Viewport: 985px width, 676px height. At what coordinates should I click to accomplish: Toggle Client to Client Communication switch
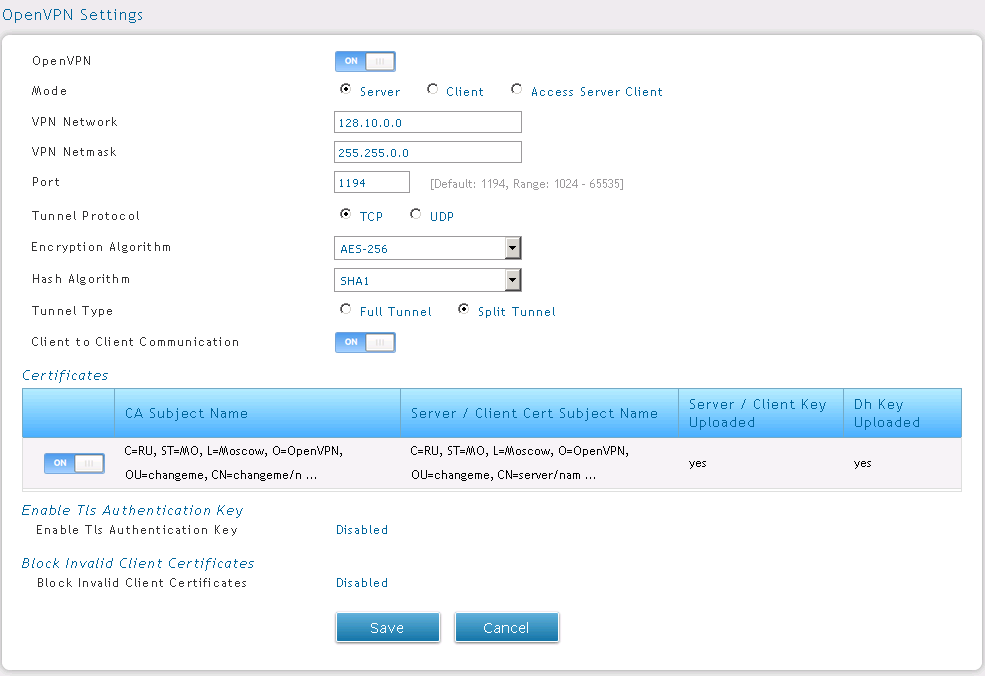(x=365, y=342)
